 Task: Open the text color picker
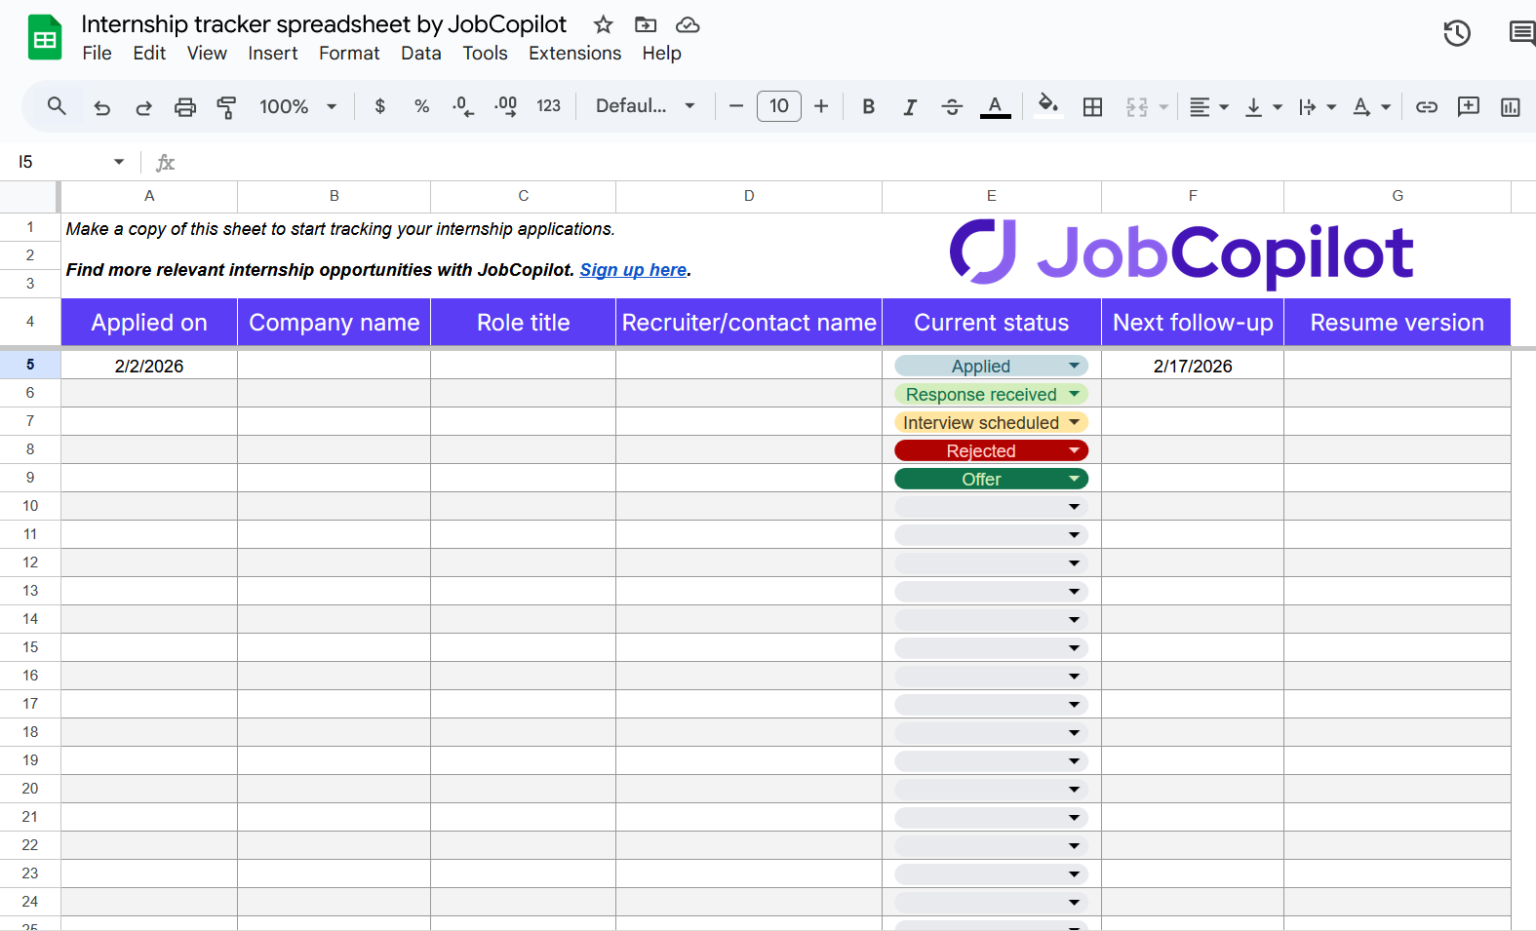tap(995, 106)
